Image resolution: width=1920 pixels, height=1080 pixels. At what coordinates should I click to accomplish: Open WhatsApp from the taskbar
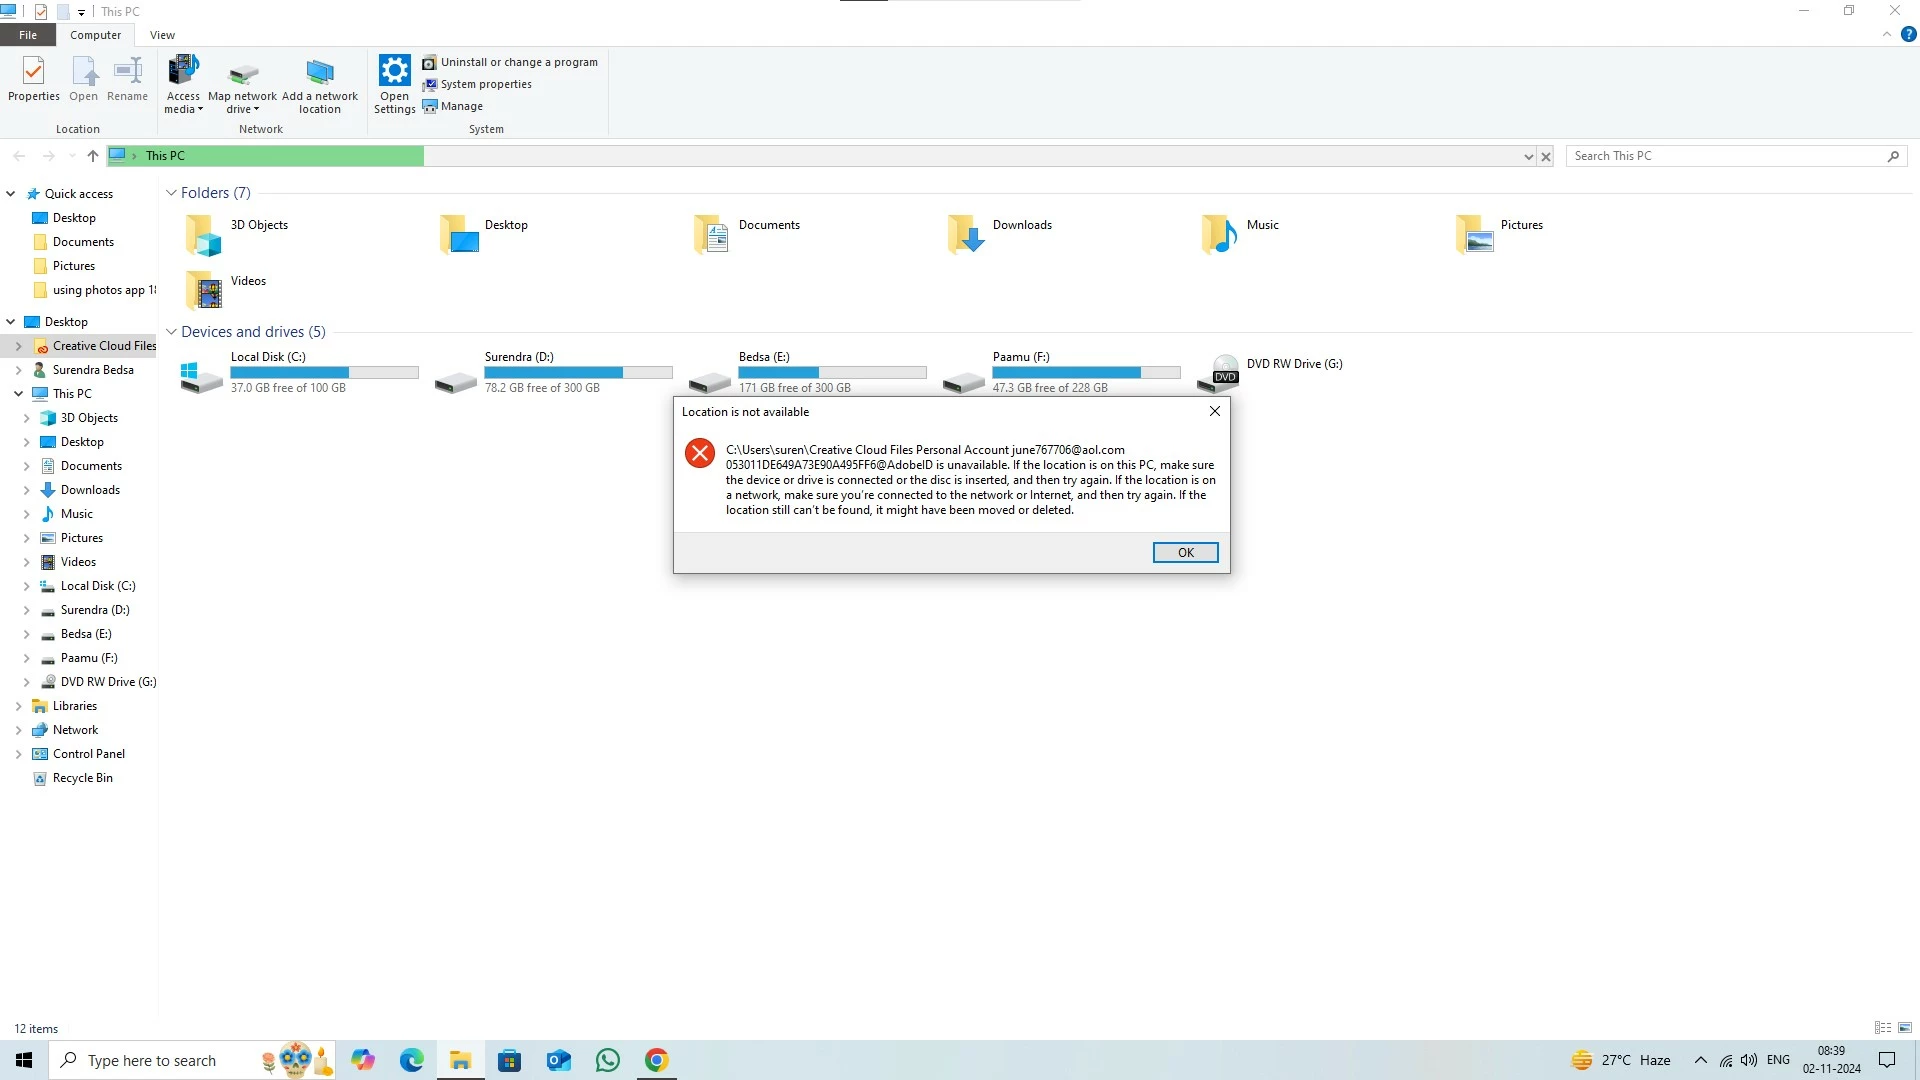click(x=607, y=1060)
